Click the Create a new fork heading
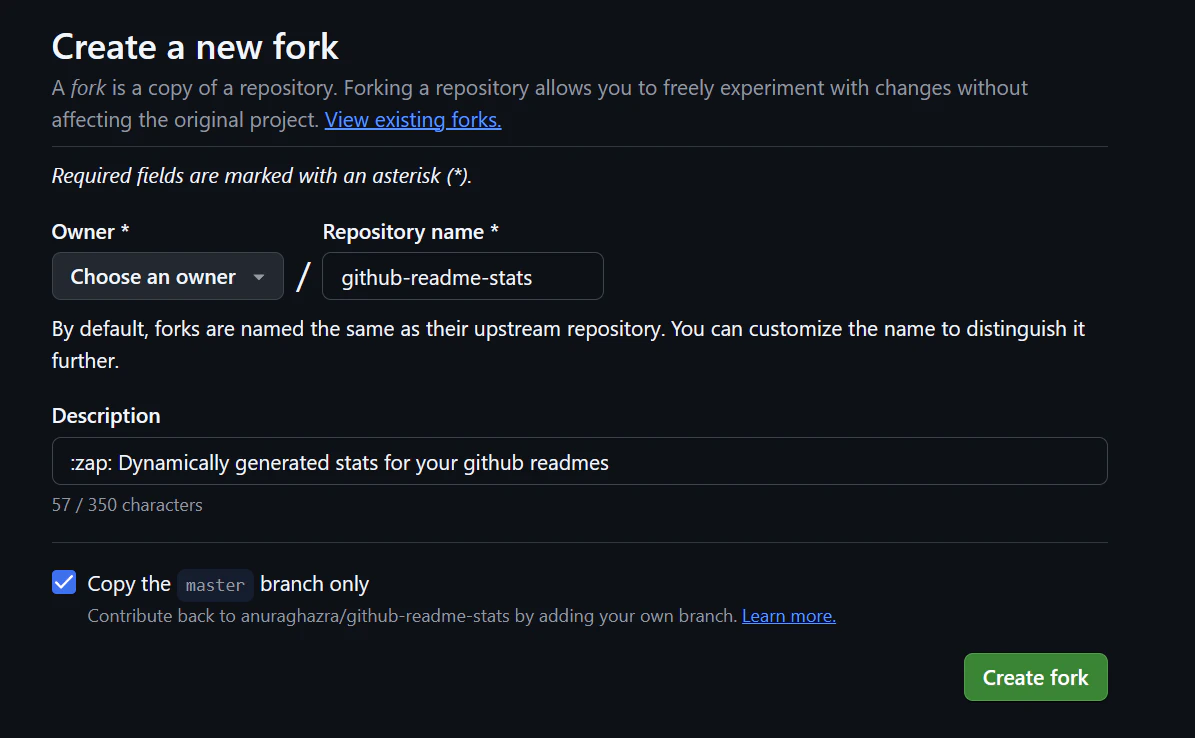The width and height of the screenshot is (1195, 738). [195, 47]
